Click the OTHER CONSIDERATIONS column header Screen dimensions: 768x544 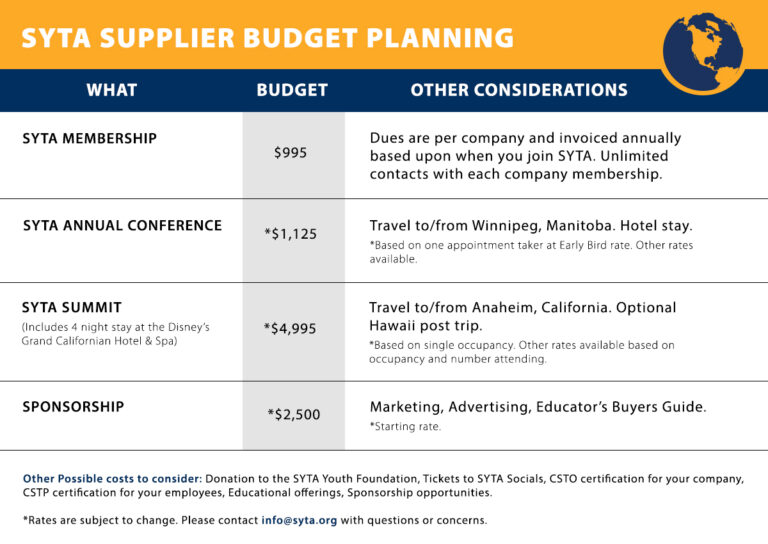[x=519, y=90]
